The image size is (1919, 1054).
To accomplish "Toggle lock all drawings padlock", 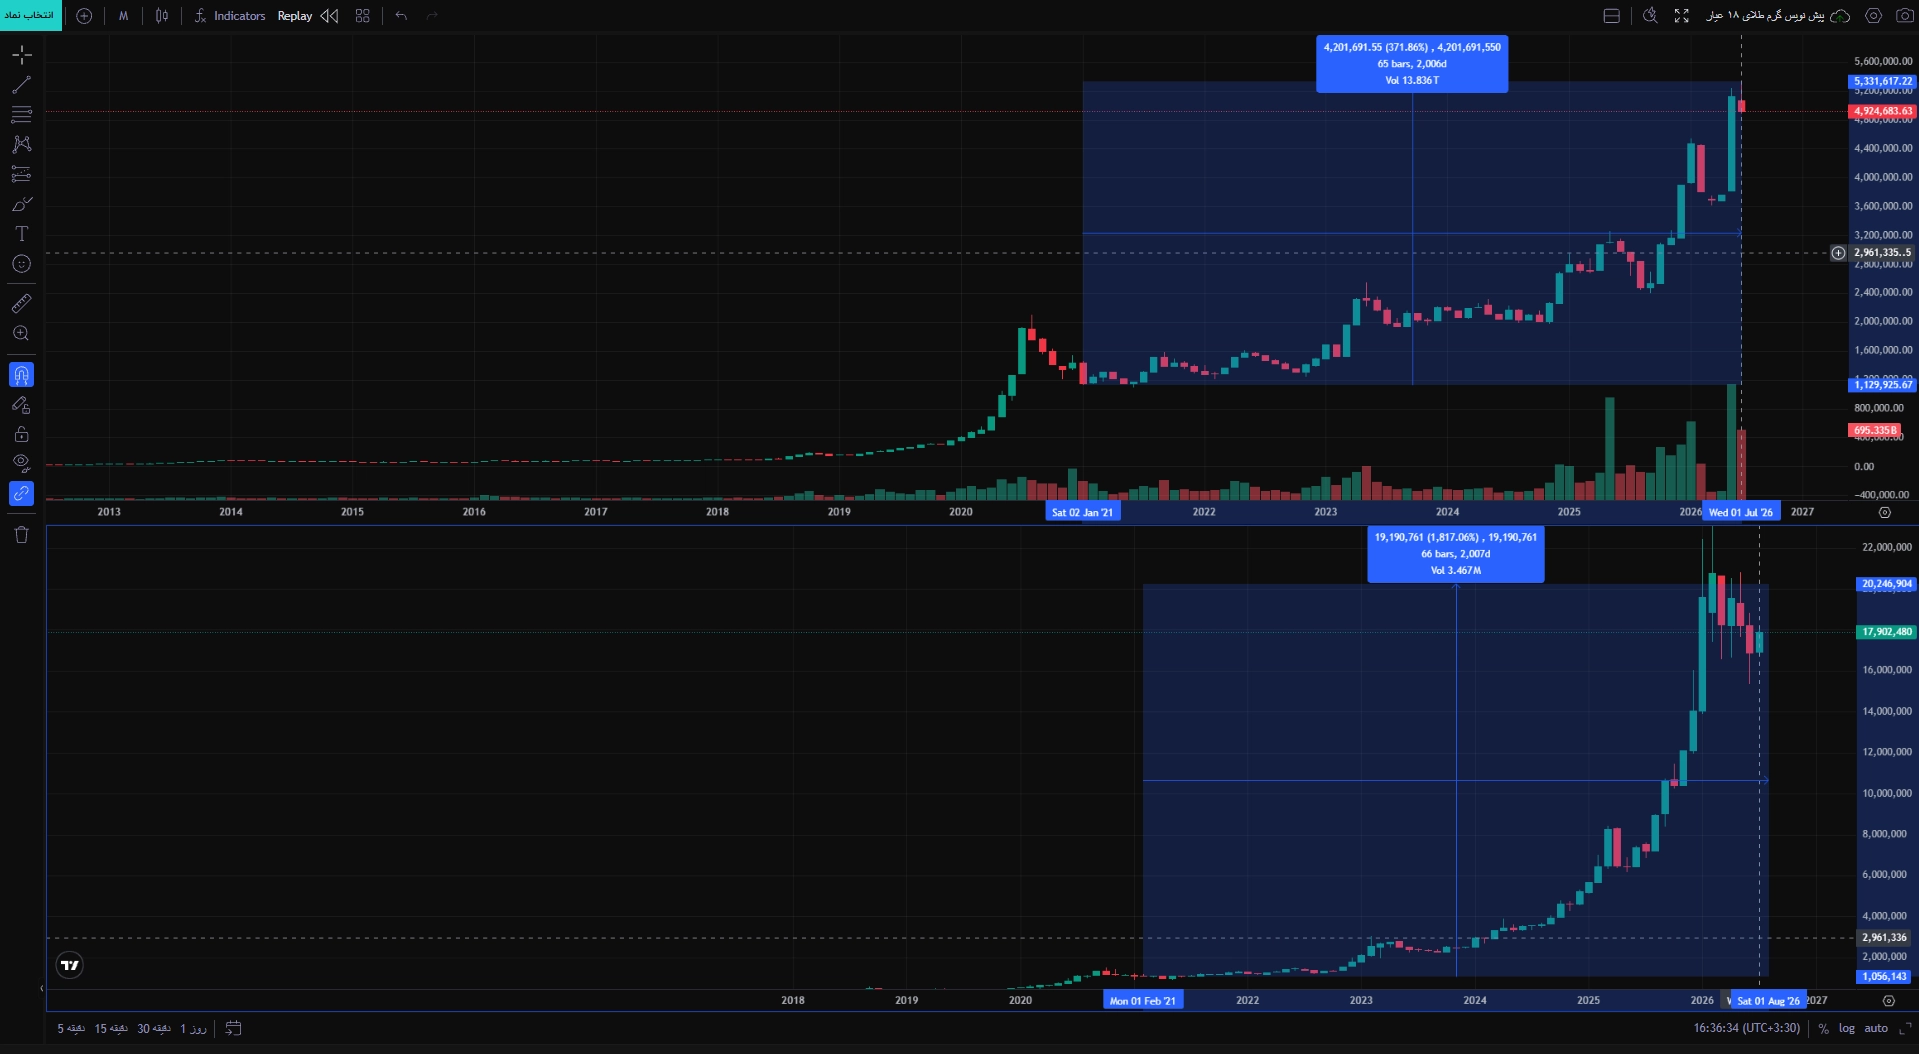I will coord(21,434).
